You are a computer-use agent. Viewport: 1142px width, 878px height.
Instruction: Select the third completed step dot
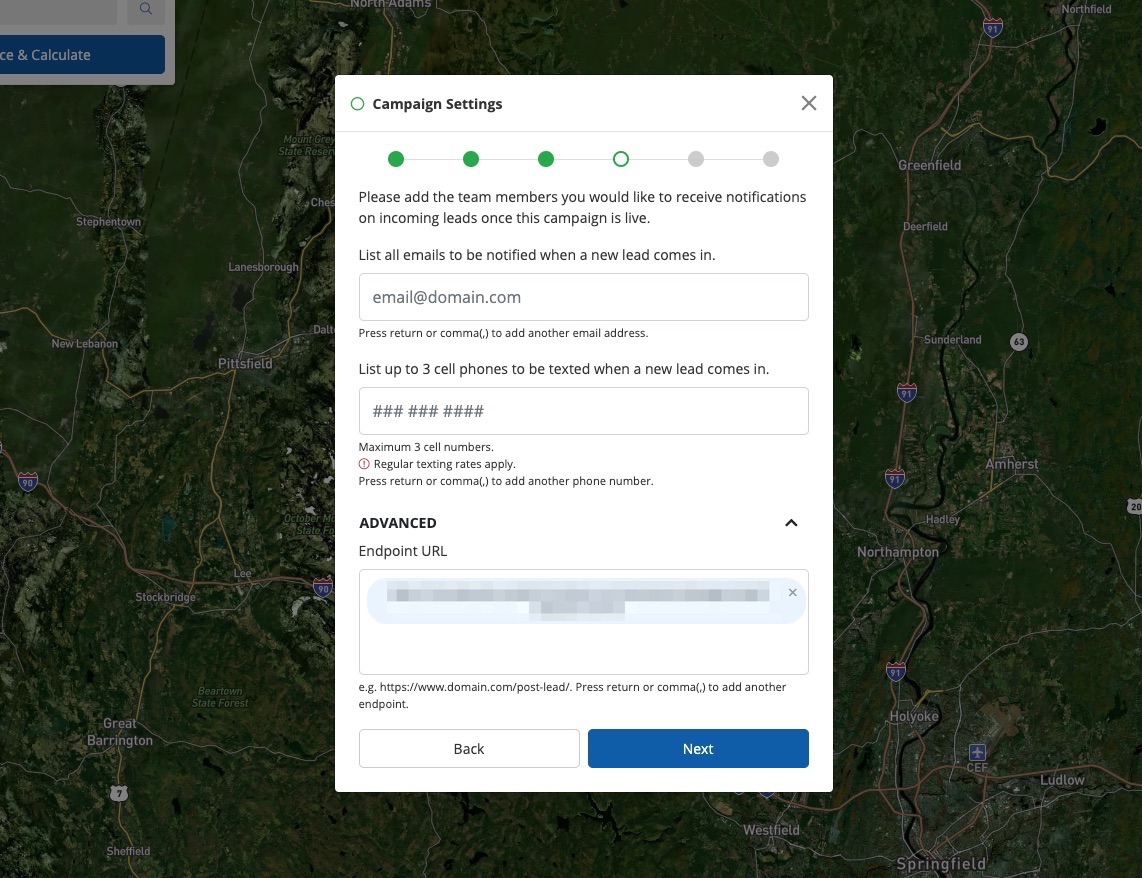546,159
